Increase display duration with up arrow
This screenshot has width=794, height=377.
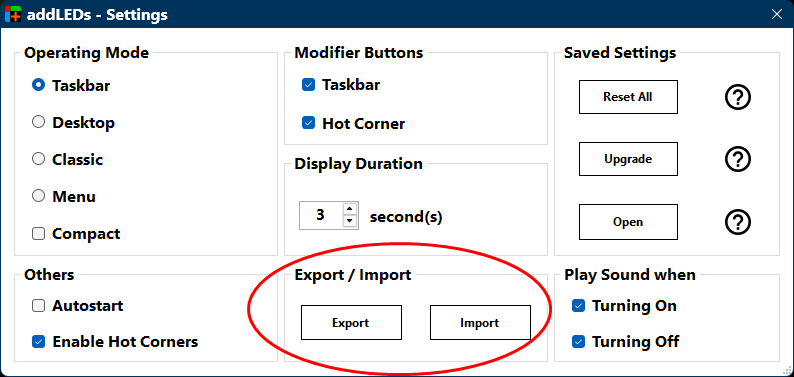tap(350, 209)
